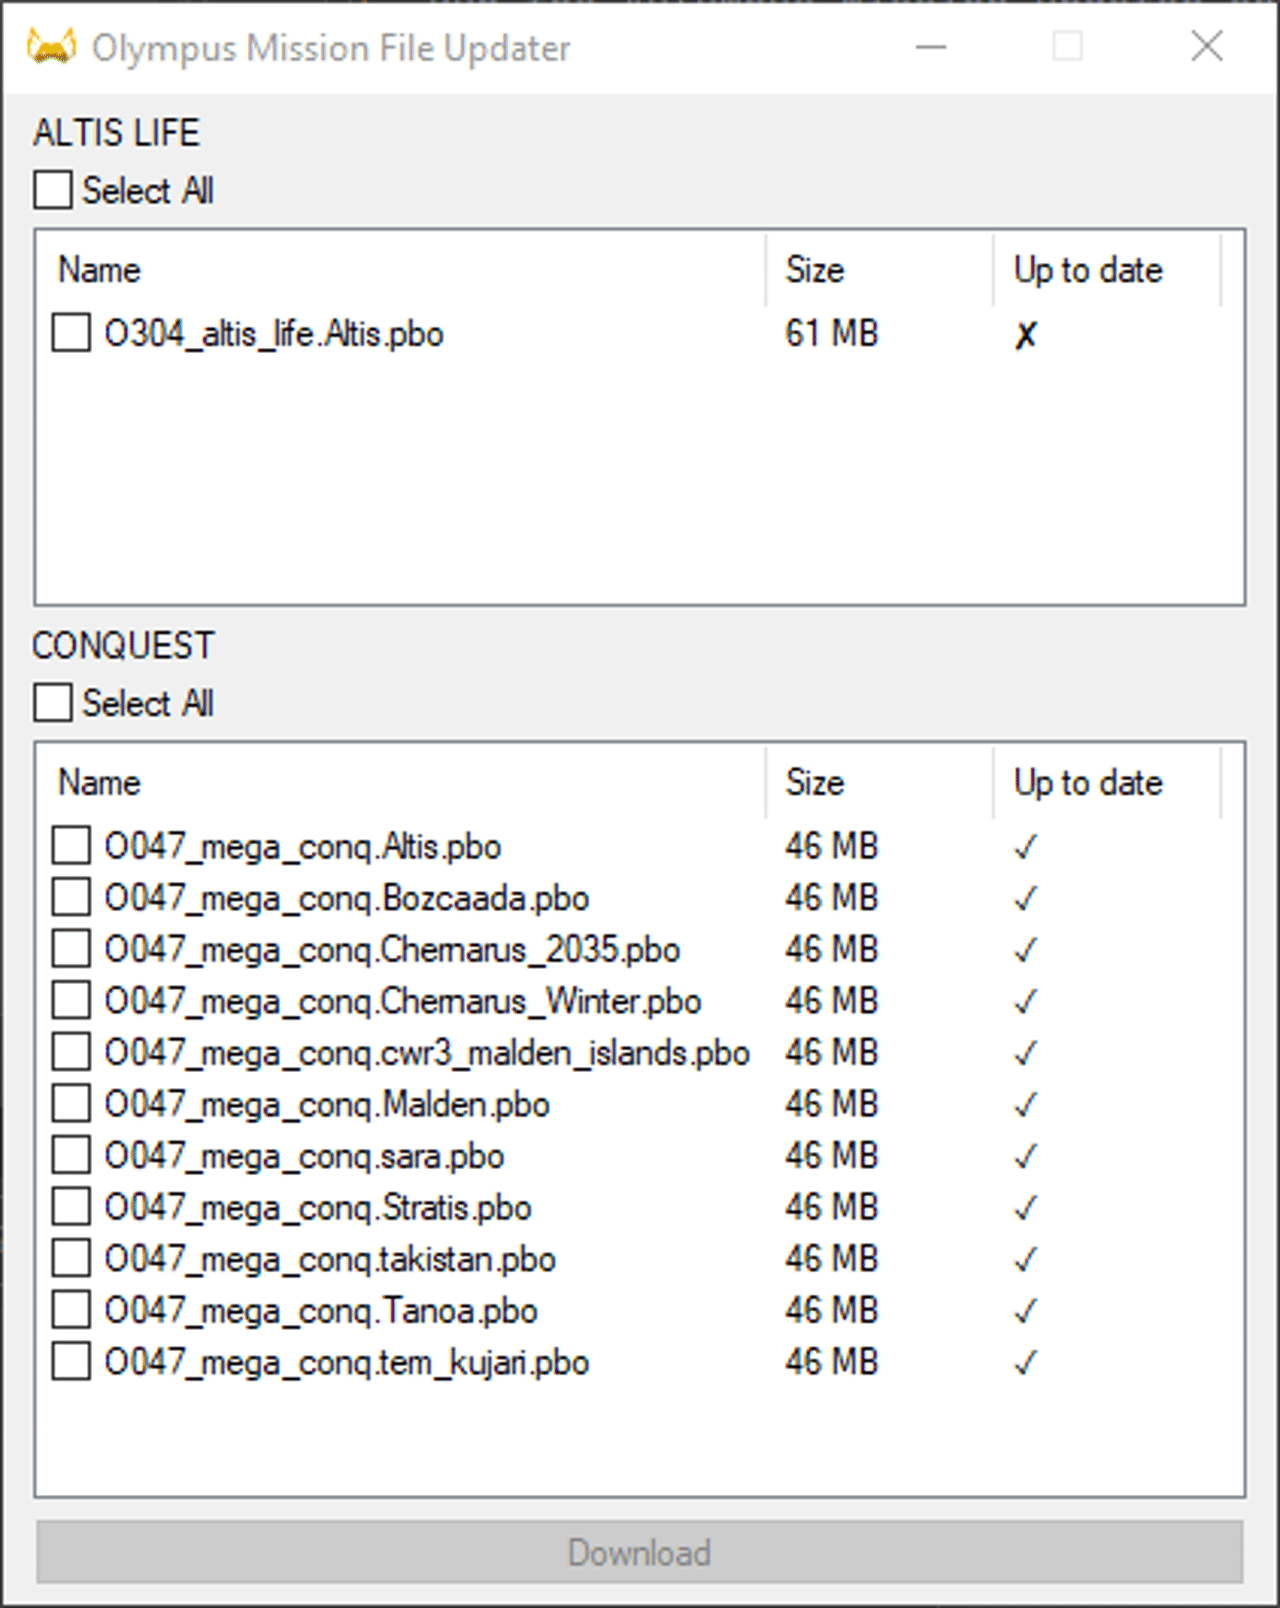The height and width of the screenshot is (1608, 1280).
Task: Click the Up to date column header
Action: [1087, 269]
